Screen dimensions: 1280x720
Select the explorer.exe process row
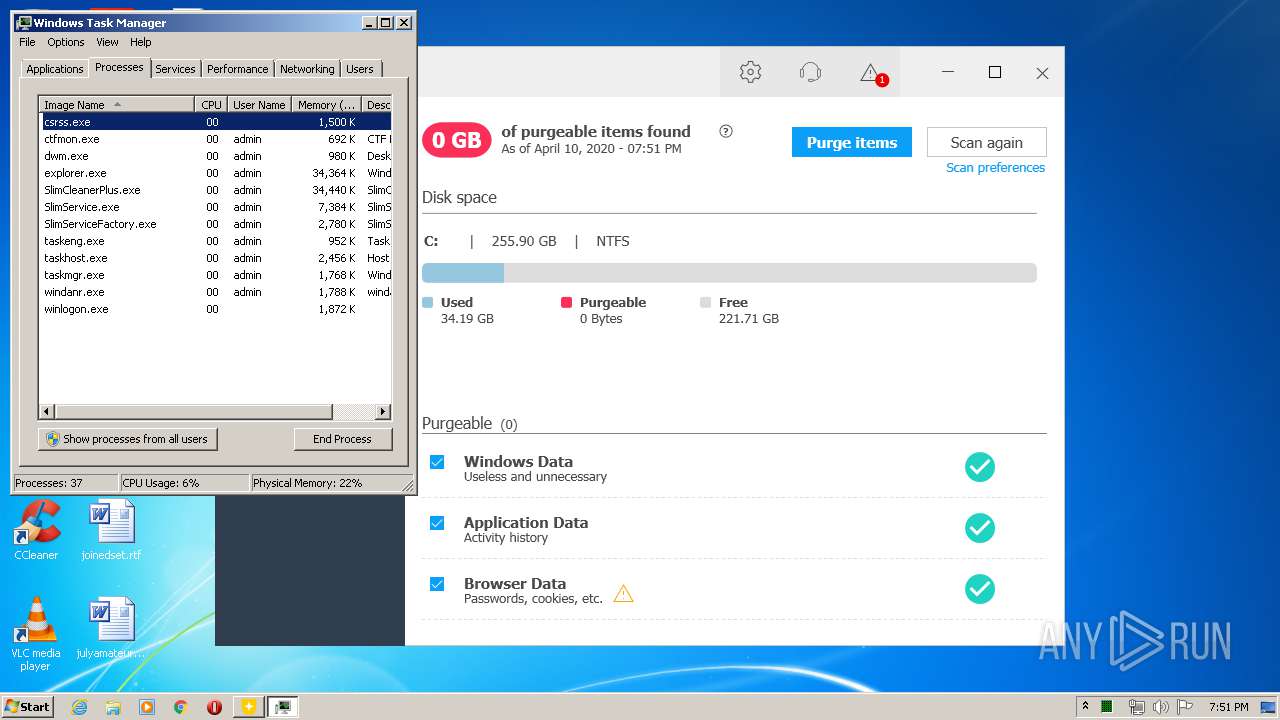point(214,173)
